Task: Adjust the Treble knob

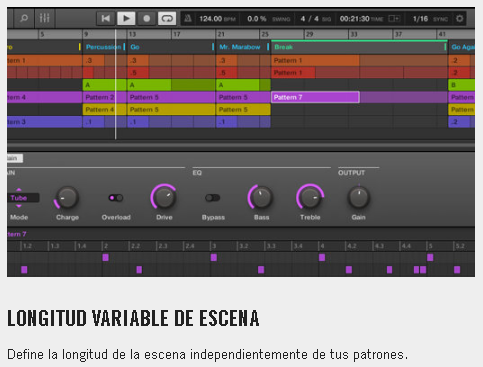Action: [x=310, y=197]
